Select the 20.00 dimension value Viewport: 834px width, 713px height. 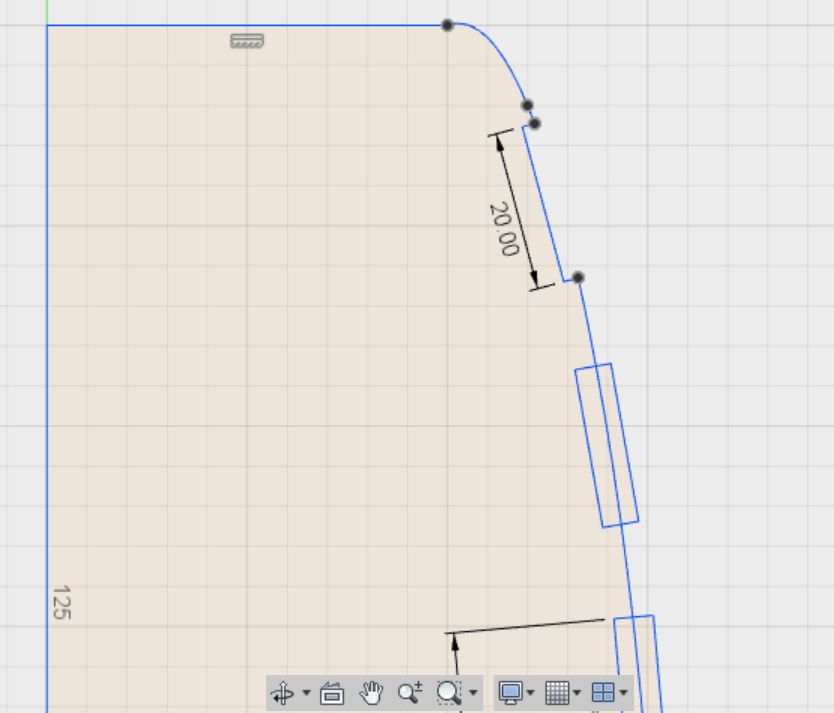(503, 229)
